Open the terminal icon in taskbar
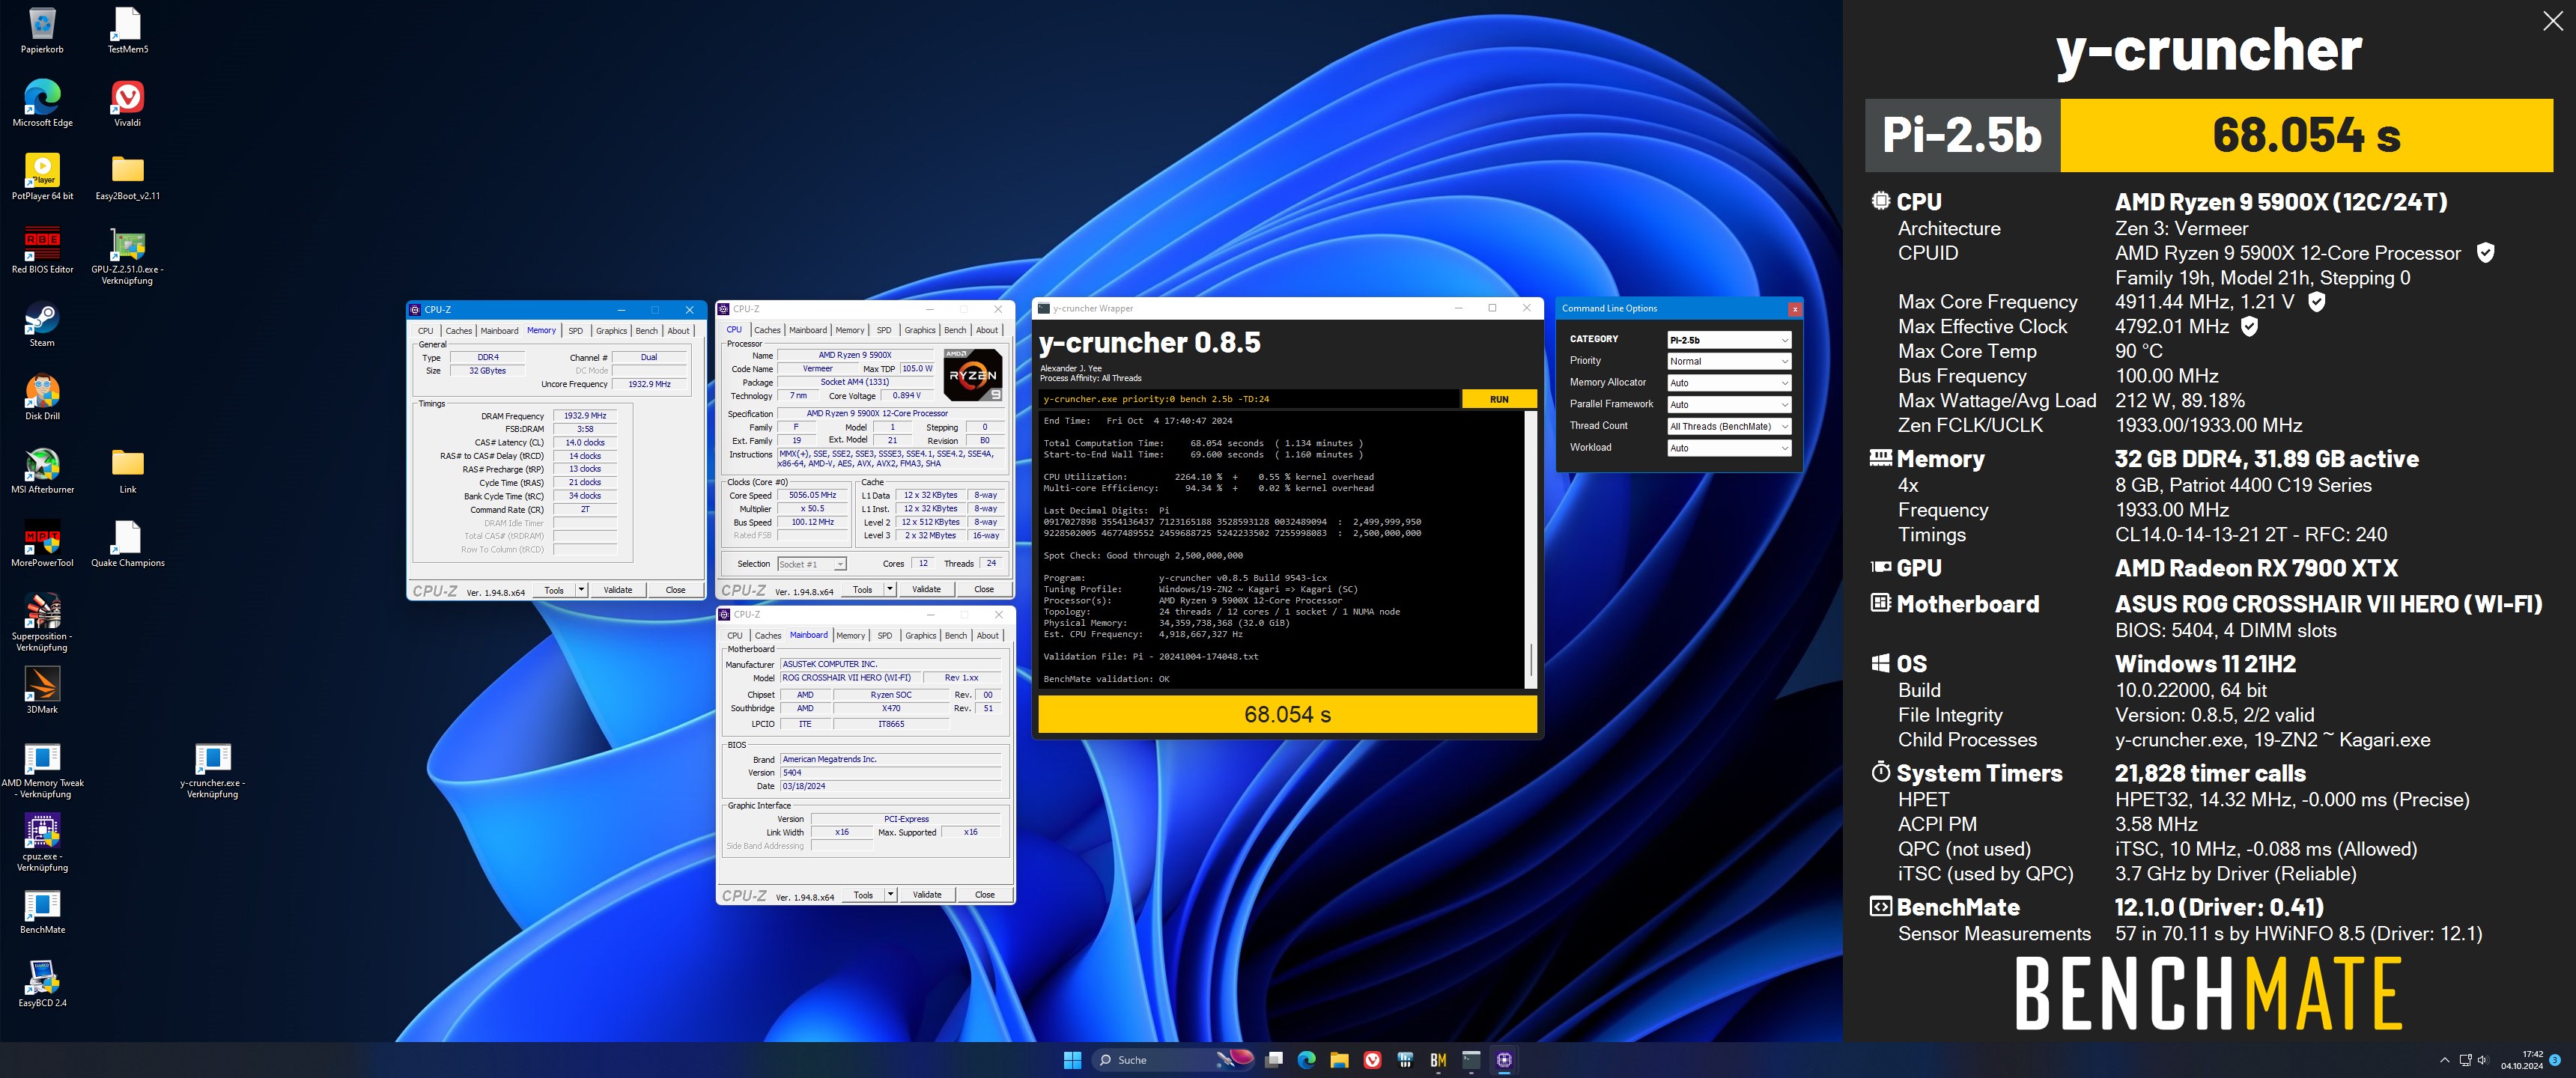This screenshot has width=2576, height=1078. pyautogui.click(x=1471, y=1060)
